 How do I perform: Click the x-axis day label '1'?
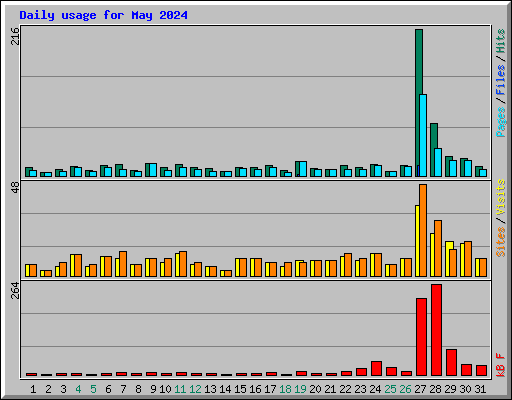(x=33, y=389)
